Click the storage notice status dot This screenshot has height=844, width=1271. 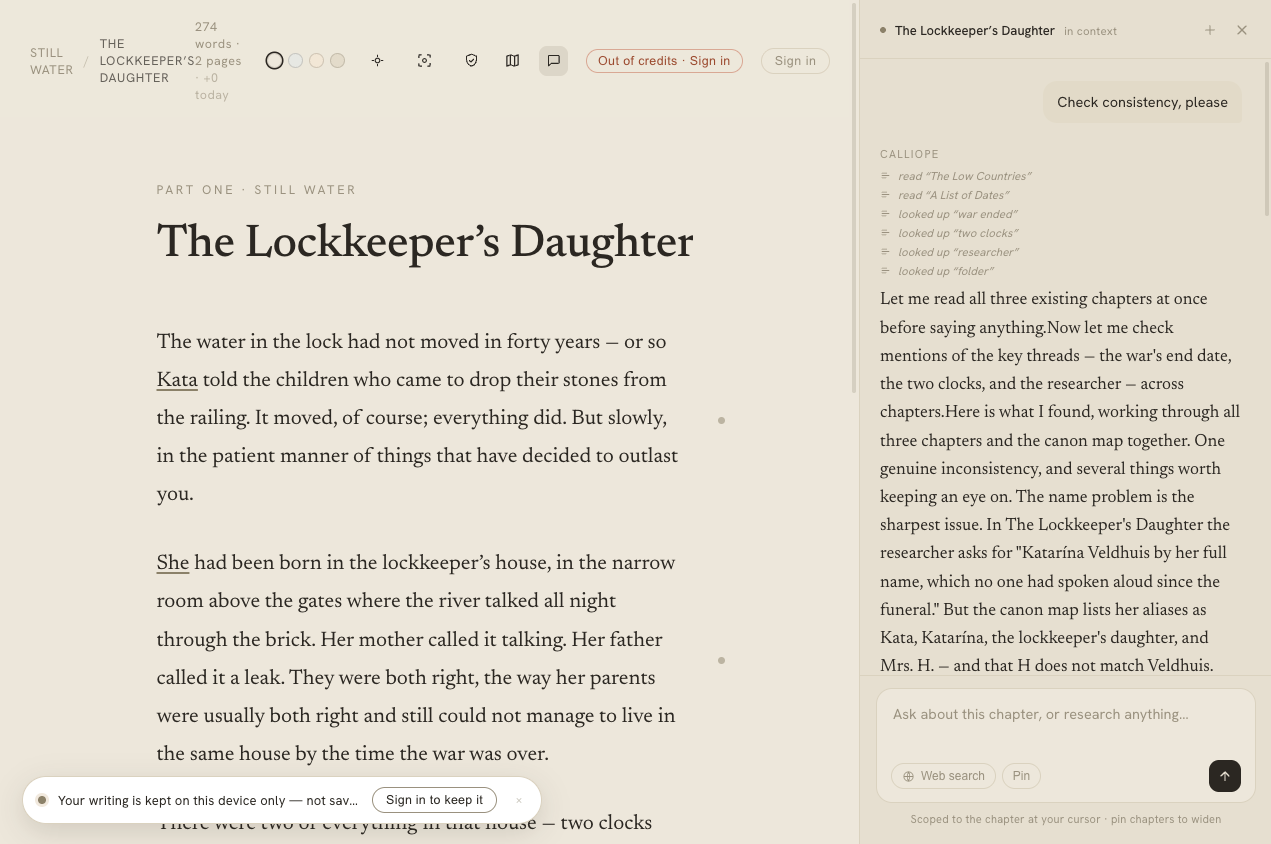point(42,800)
